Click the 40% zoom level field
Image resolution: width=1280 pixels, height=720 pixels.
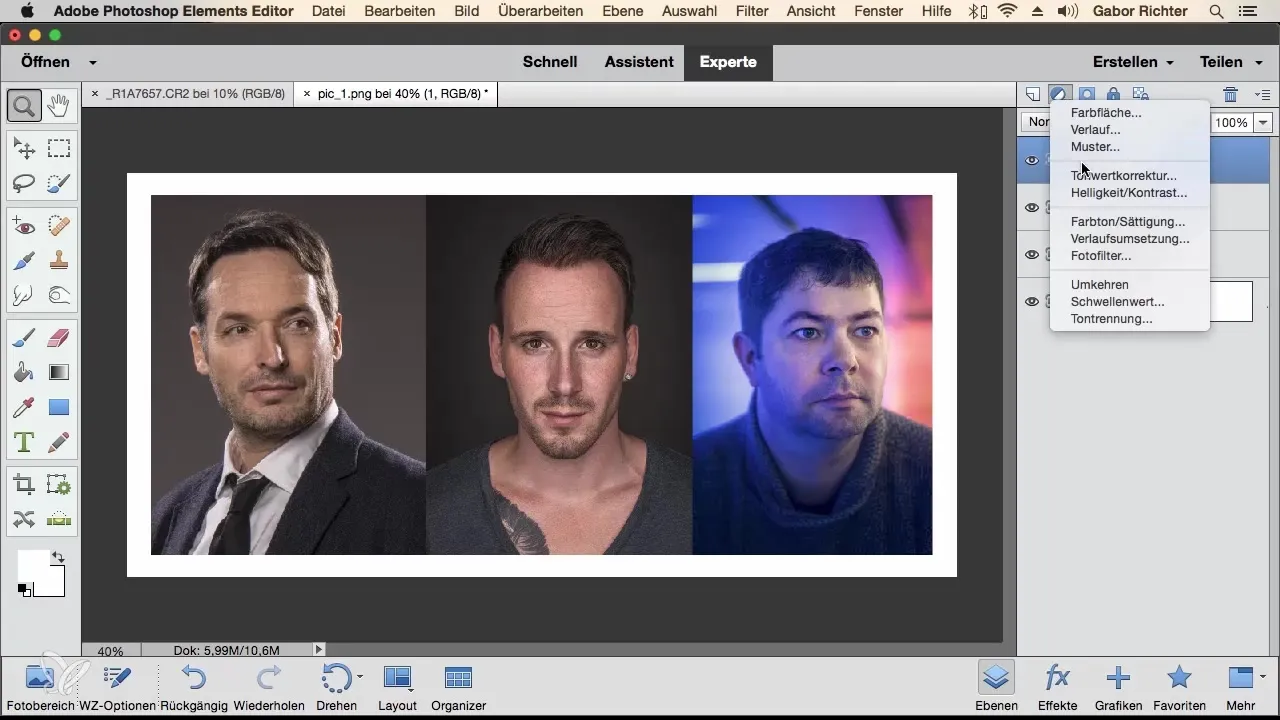pyautogui.click(x=111, y=650)
